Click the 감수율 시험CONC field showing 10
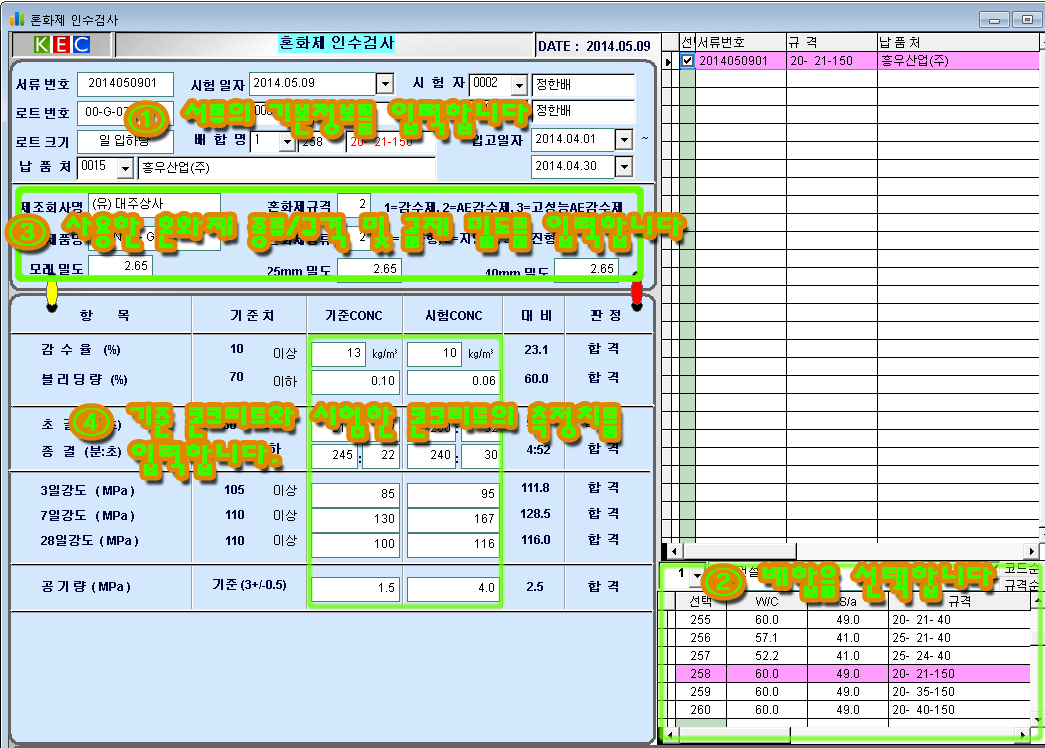 click(434, 353)
